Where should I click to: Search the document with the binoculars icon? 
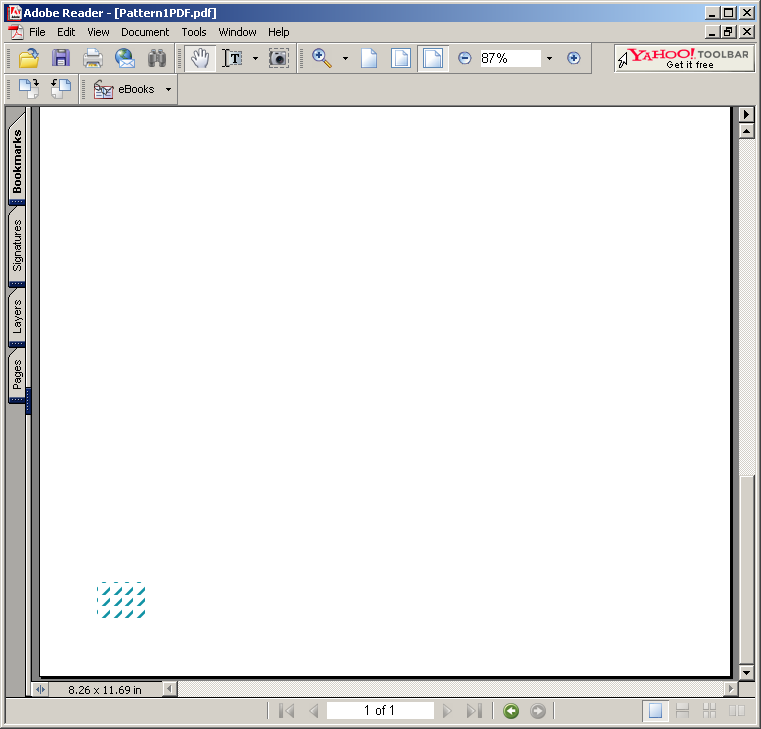pos(157,58)
